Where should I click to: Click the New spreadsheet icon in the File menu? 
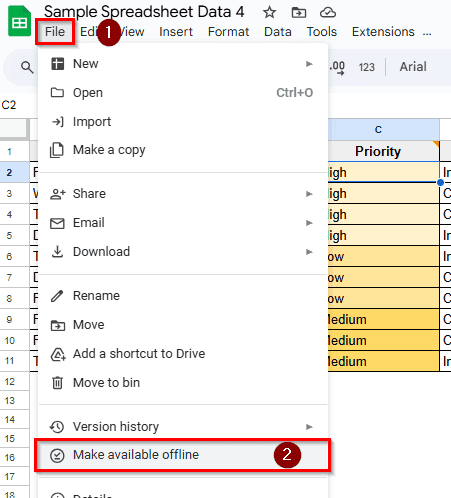click(x=57, y=64)
